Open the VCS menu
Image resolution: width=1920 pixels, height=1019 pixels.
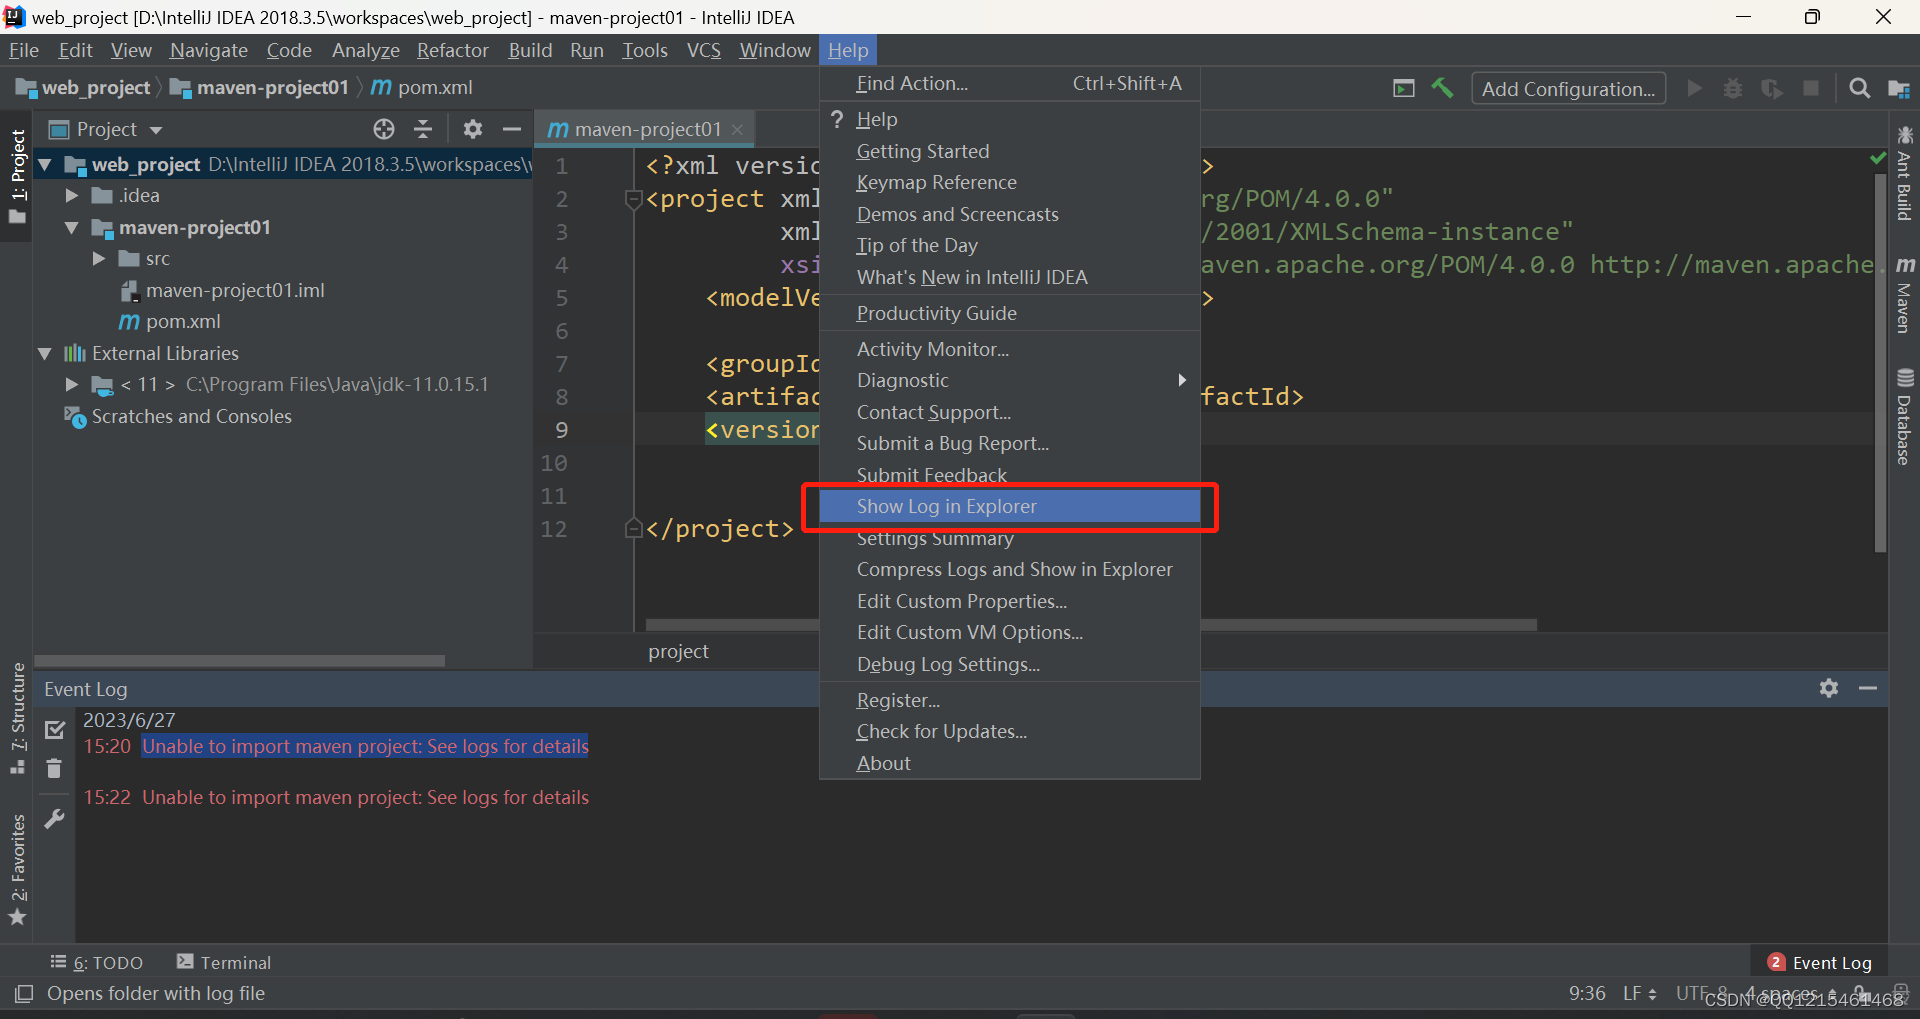(x=704, y=50)
